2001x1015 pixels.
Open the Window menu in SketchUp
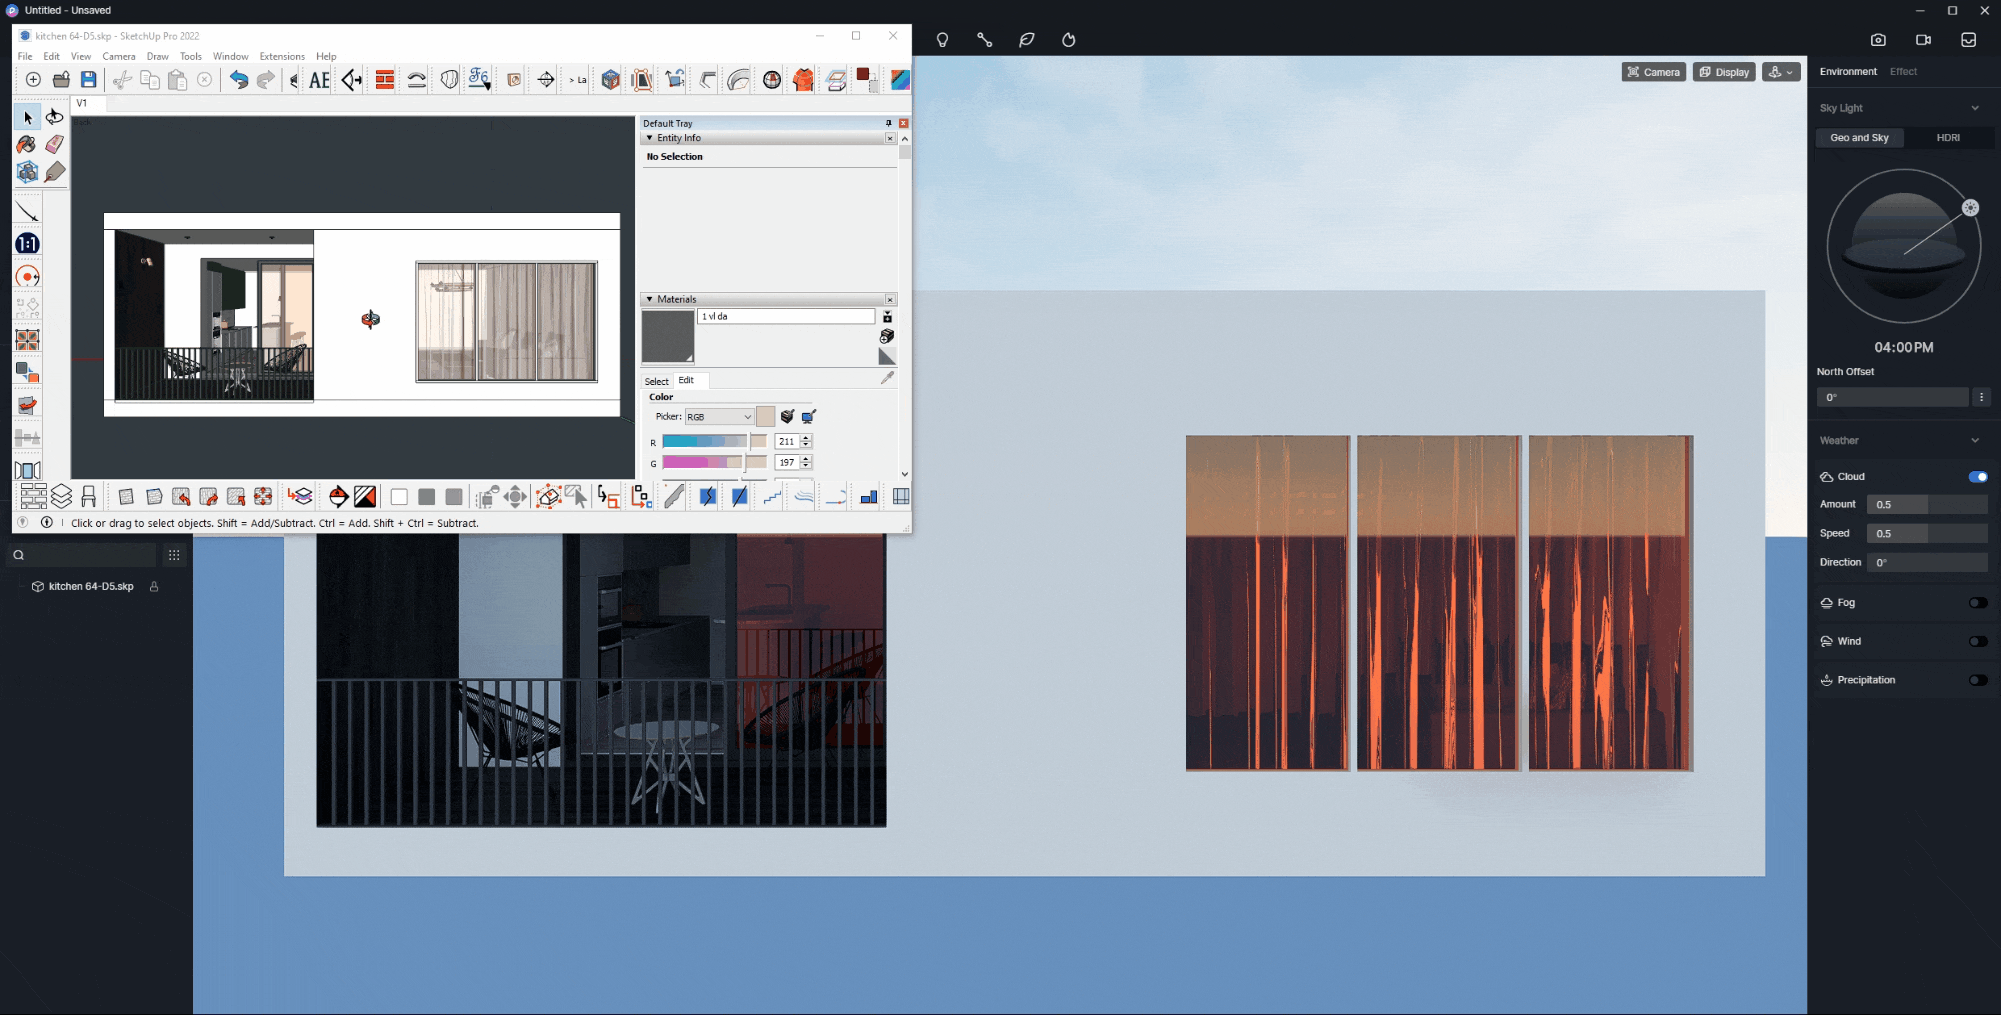[230, 56]
